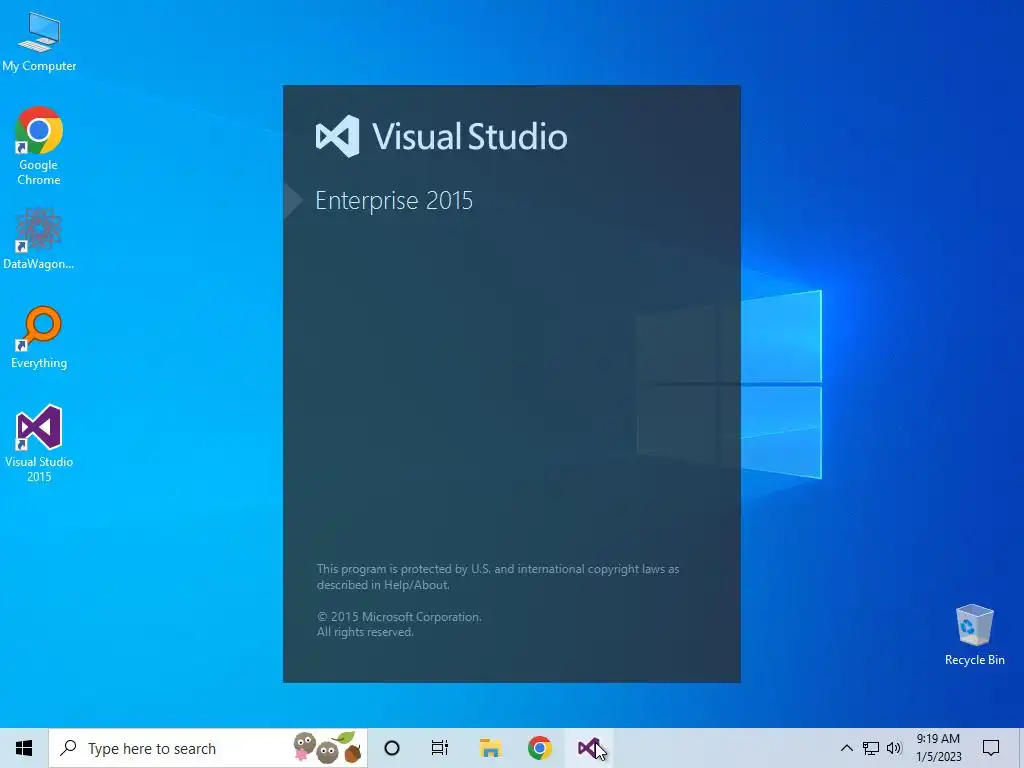
Task: Open Cortana circle button in taskbar
Action: pyautogui.click(x=392, y=748)
